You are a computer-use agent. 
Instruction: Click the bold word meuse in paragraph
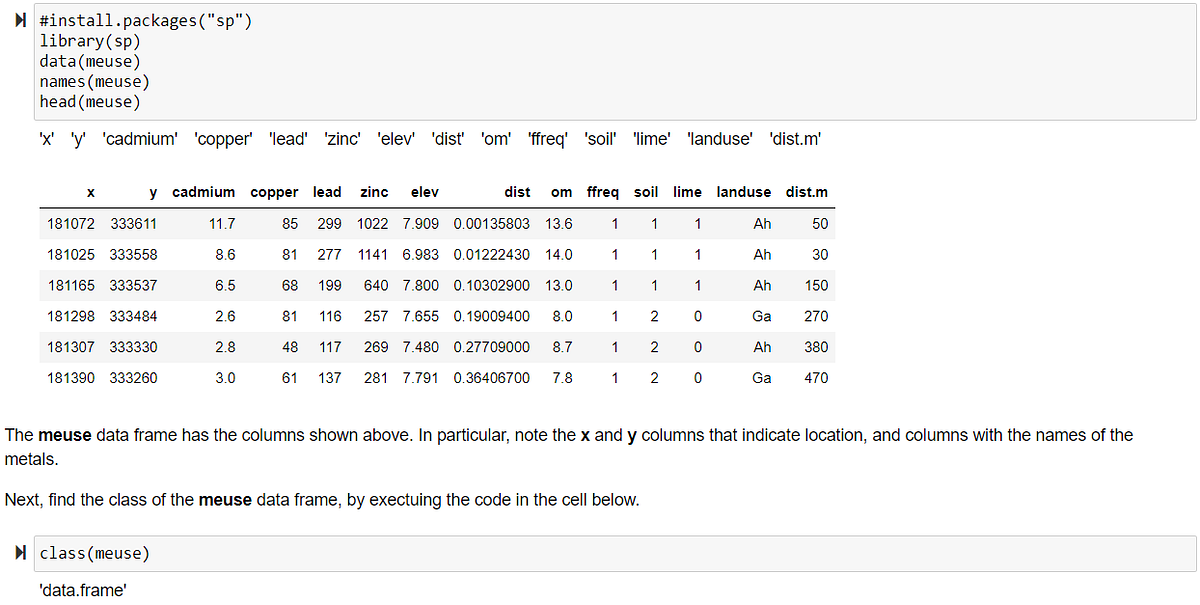[64, 435]
